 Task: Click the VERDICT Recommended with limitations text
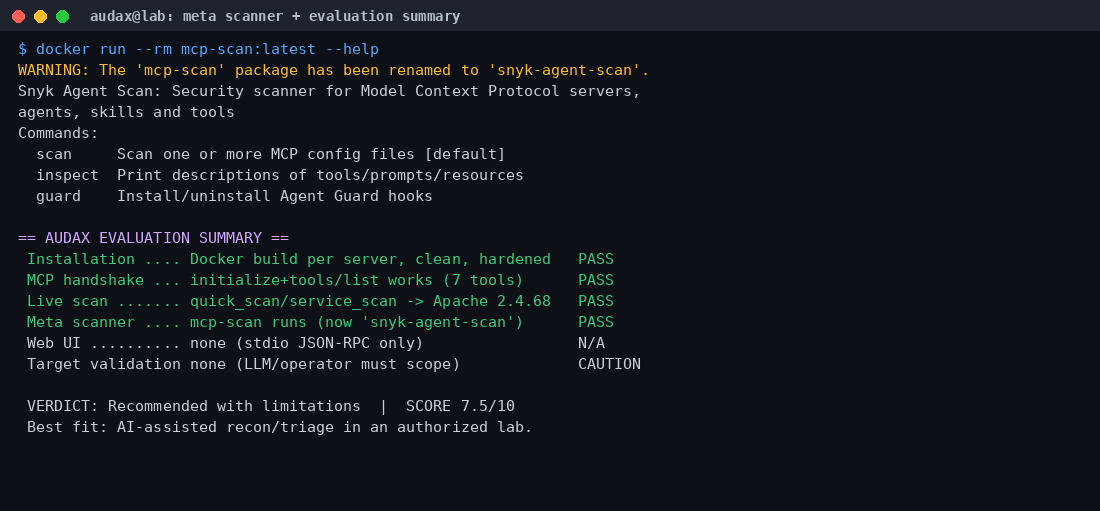(x=194, y=406)
